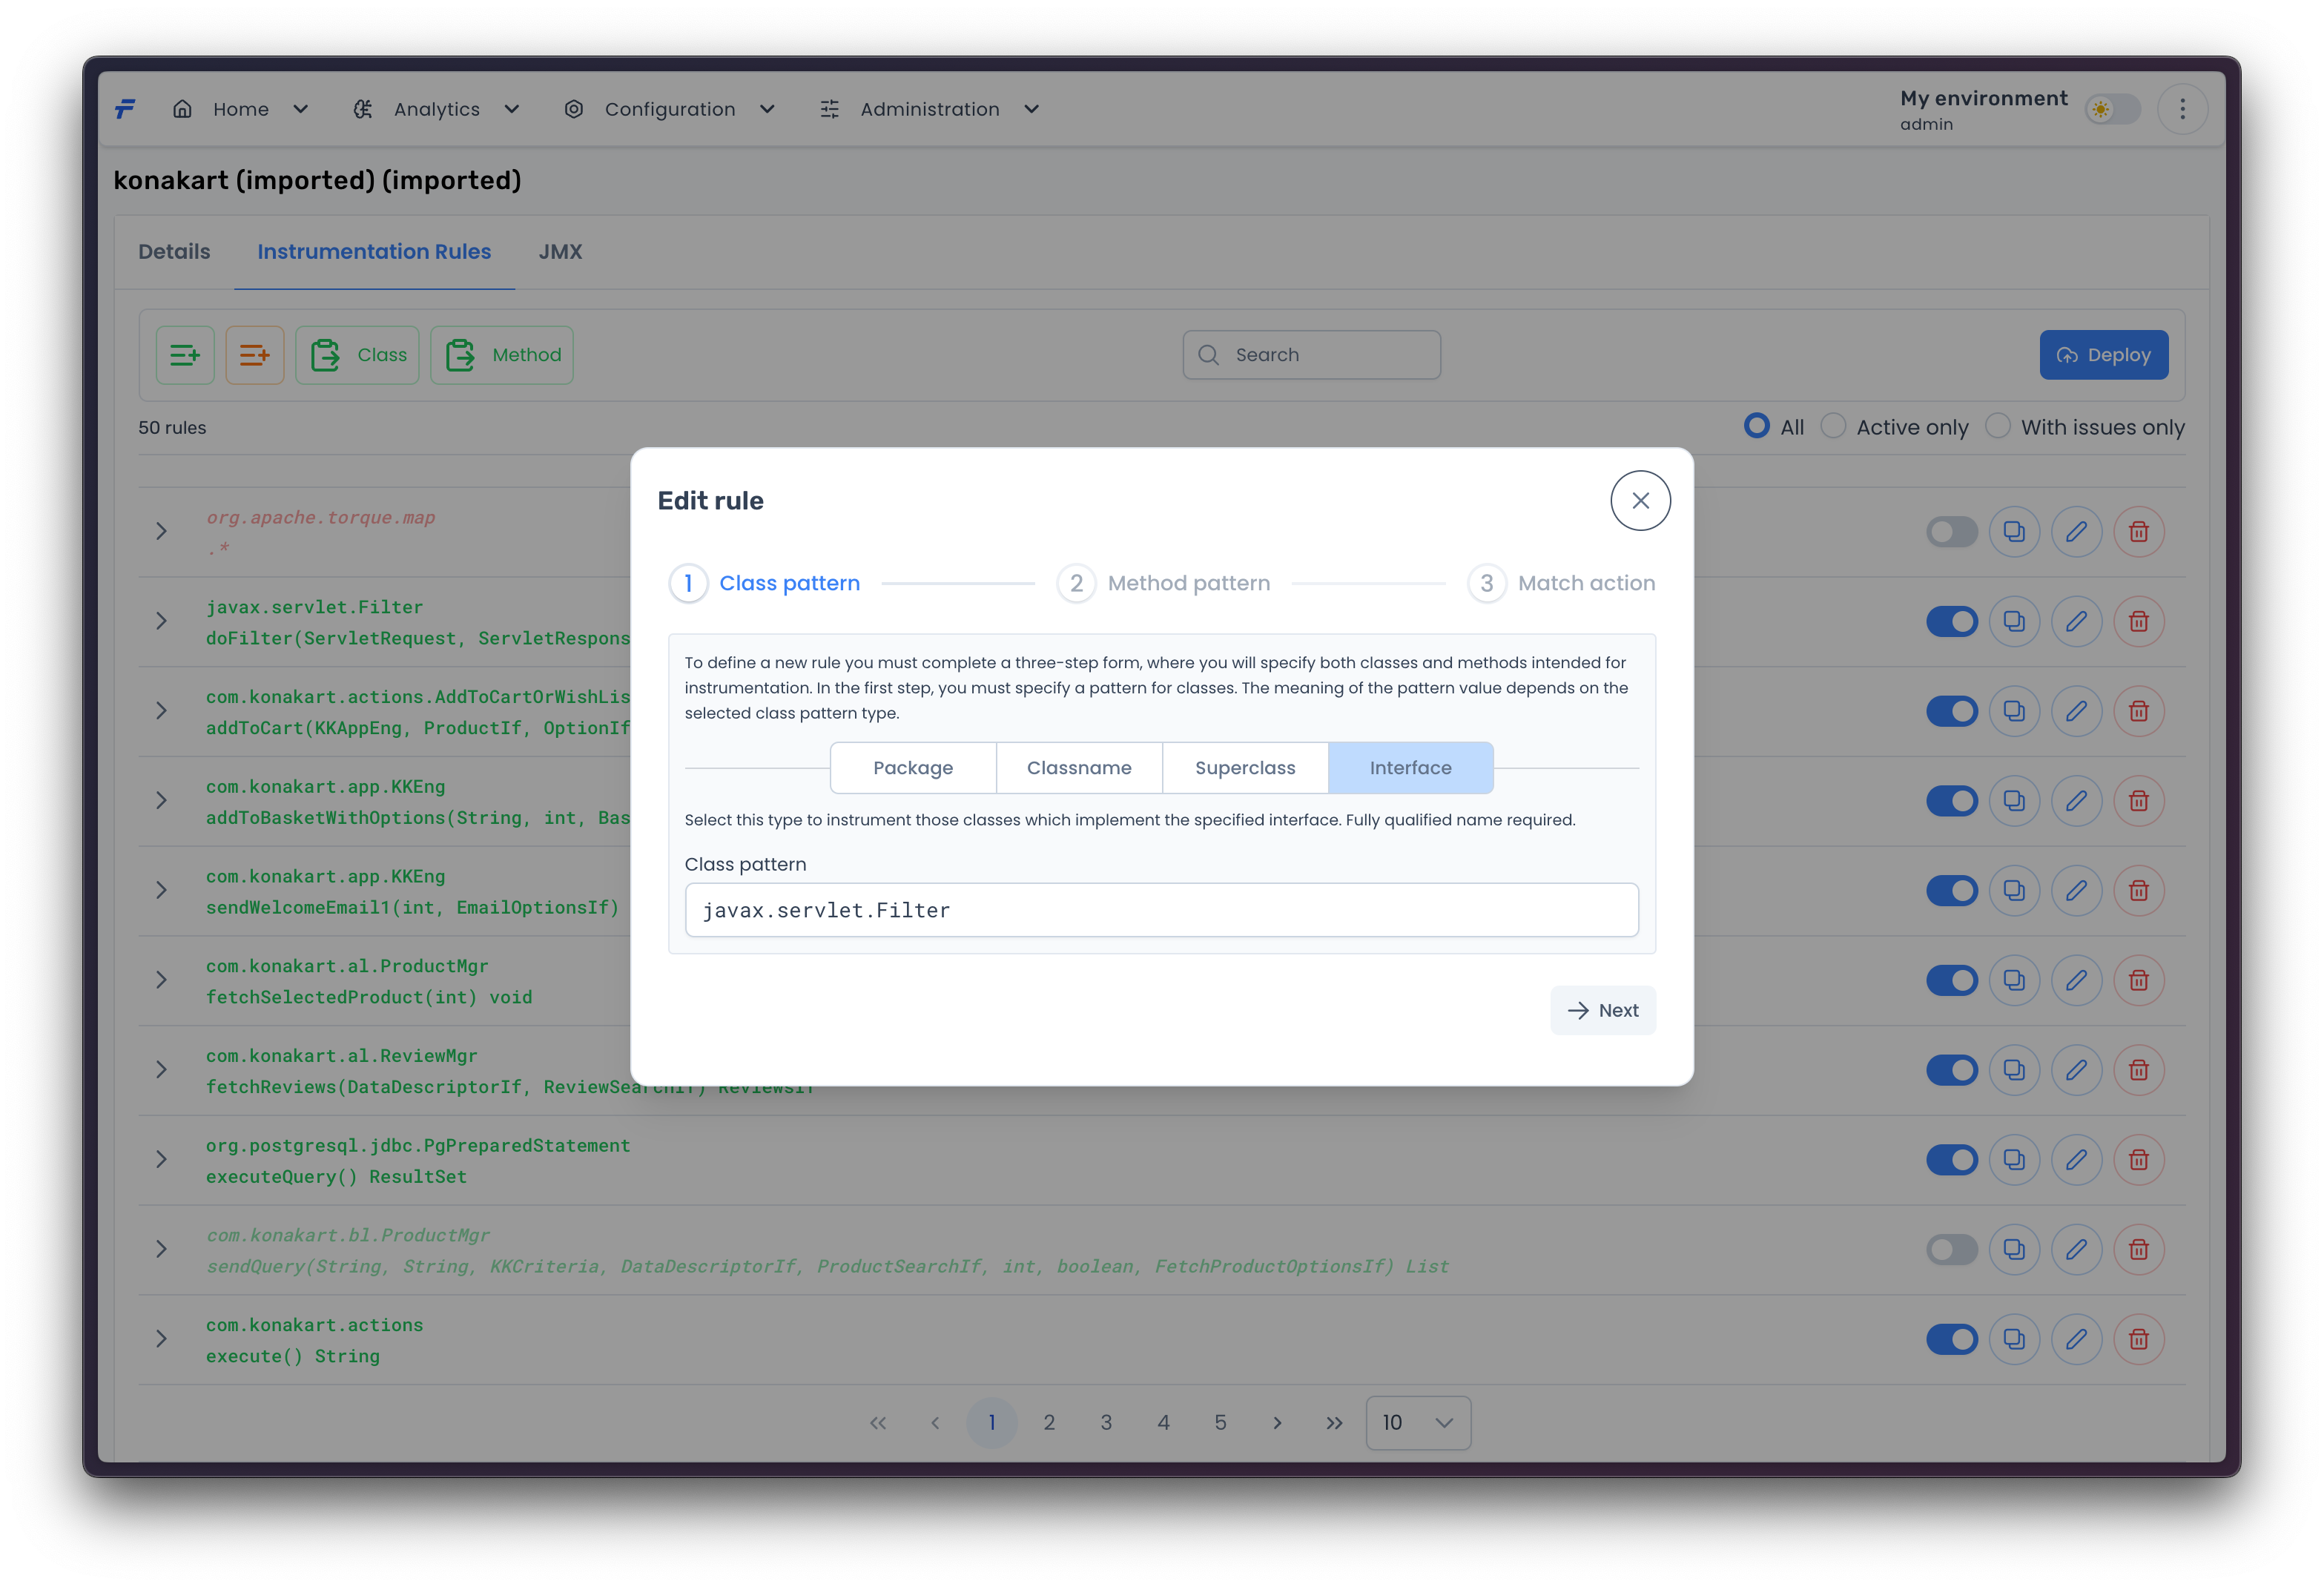Edit the PgPreparedStatement executeQuery rule
The height and width of the screenshot is (1587, 2324).
click(2076, 1159)
